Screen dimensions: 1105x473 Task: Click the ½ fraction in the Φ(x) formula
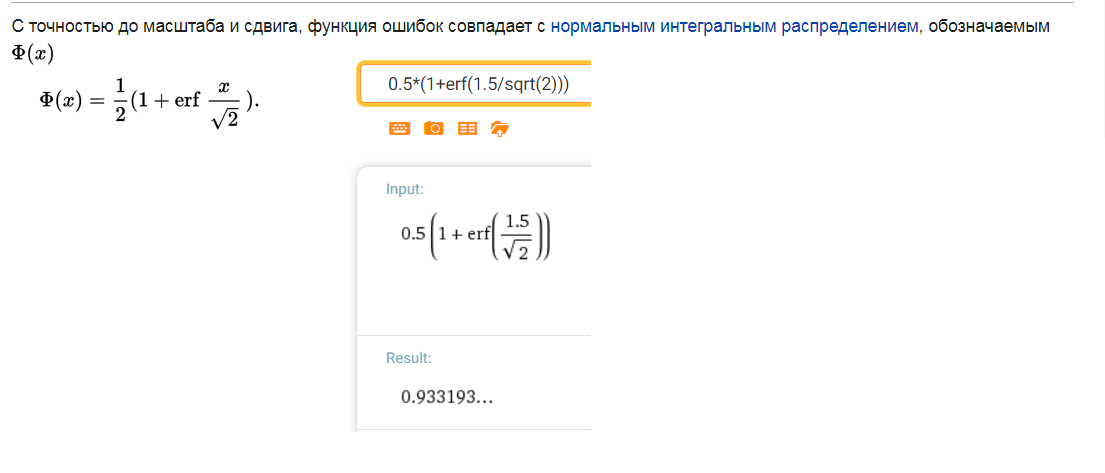pos(119,101)
